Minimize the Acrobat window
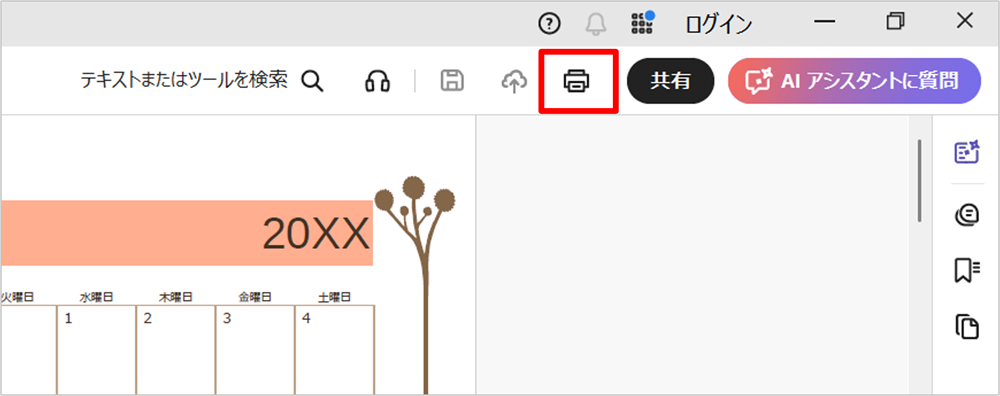Screen dimensions: 1000x396 tap(825, 22)
